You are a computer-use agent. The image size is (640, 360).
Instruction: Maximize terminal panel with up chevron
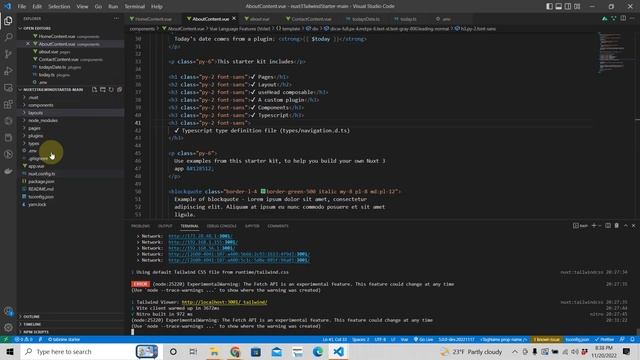626,225
